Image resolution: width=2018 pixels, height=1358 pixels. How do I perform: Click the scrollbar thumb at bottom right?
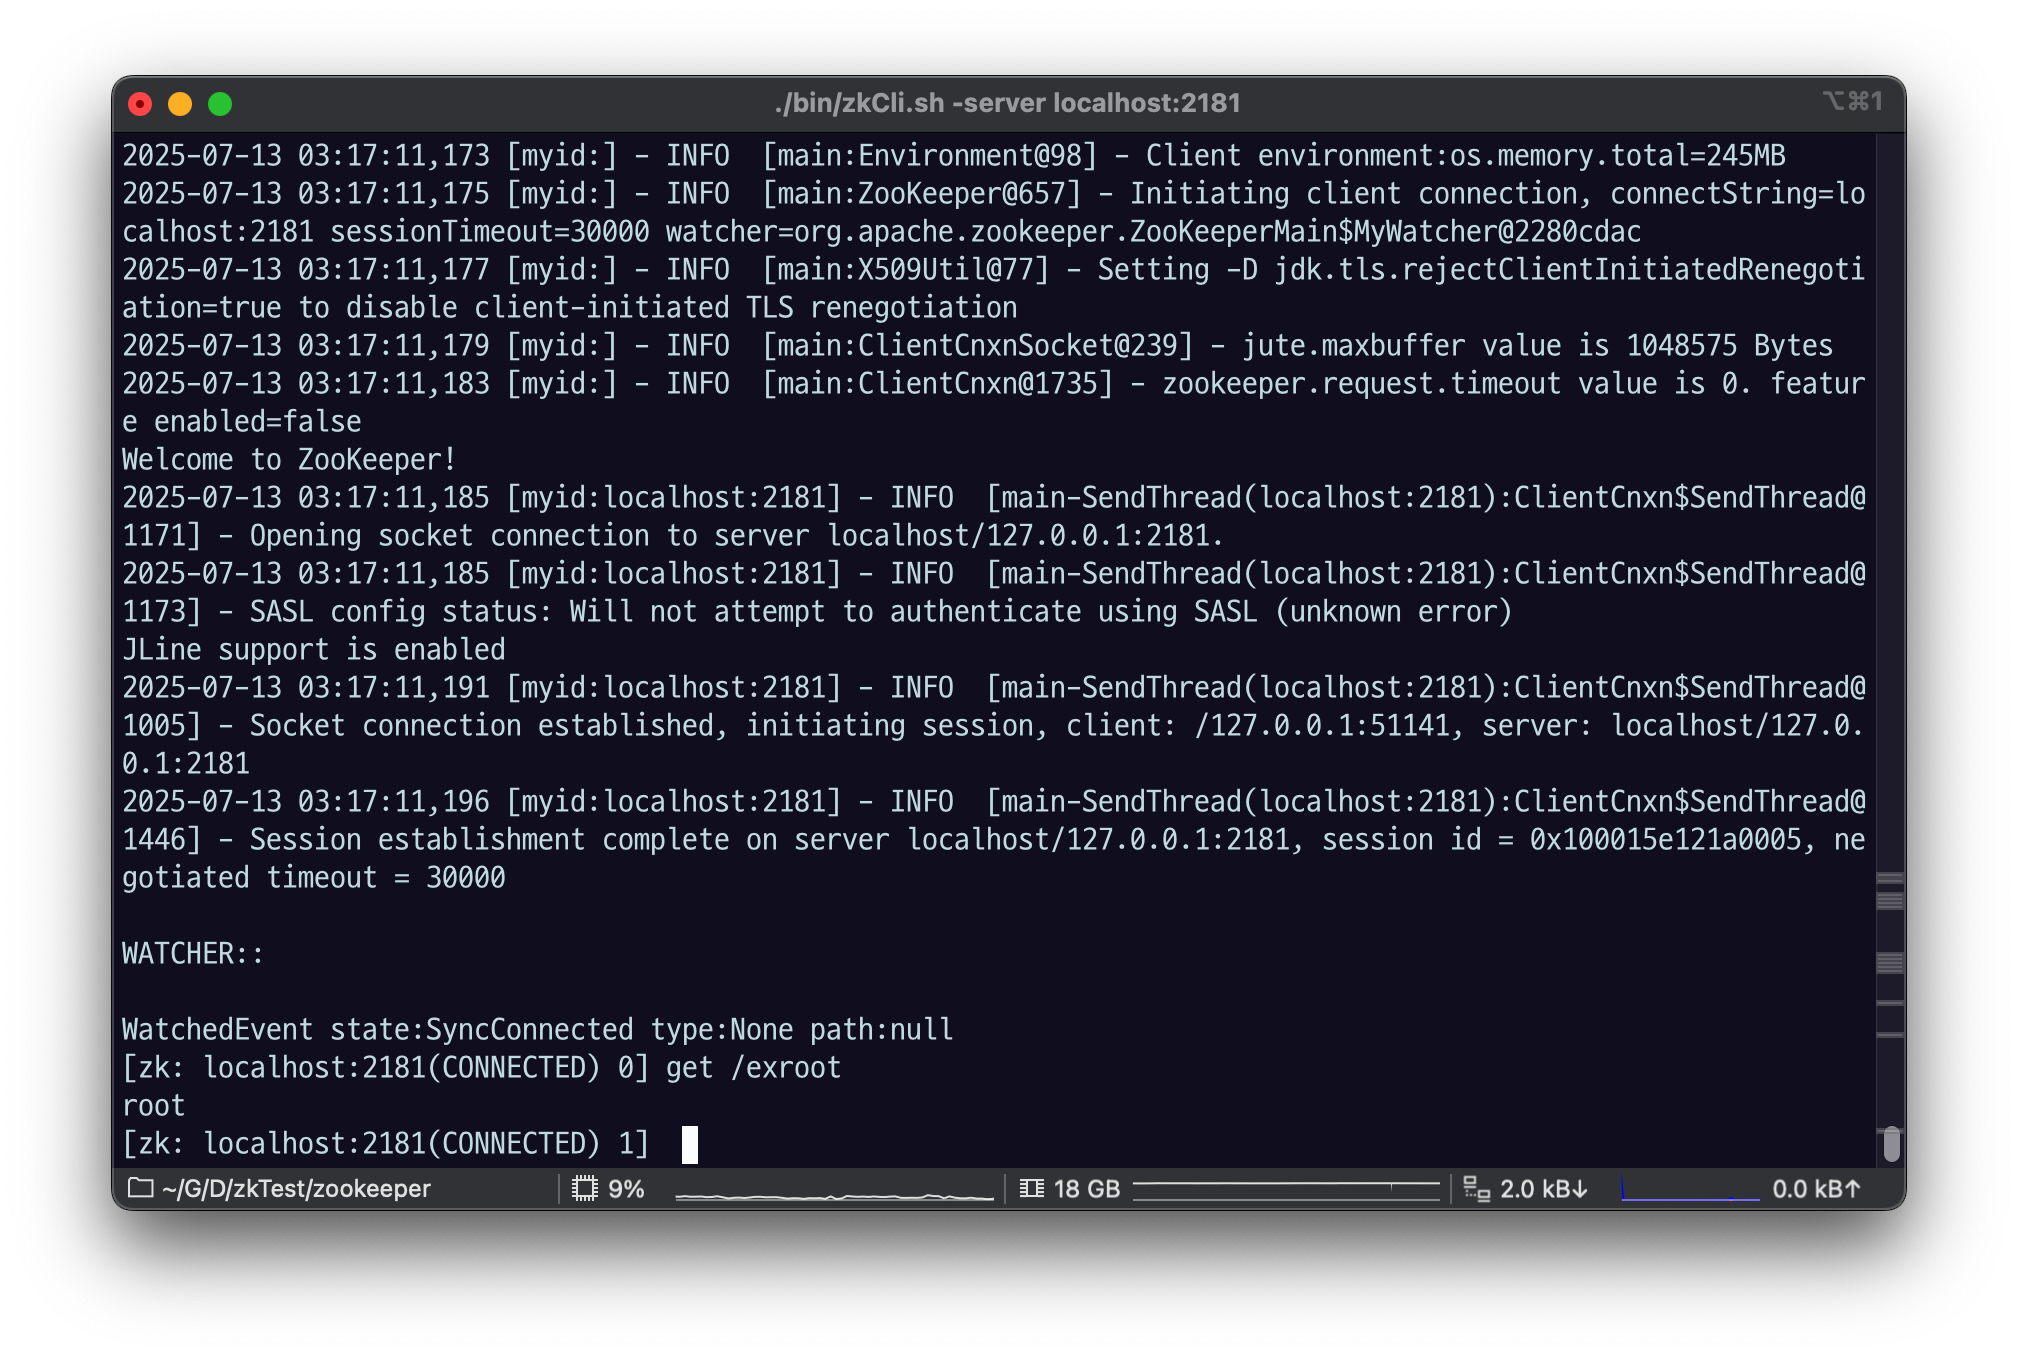1890,1143
